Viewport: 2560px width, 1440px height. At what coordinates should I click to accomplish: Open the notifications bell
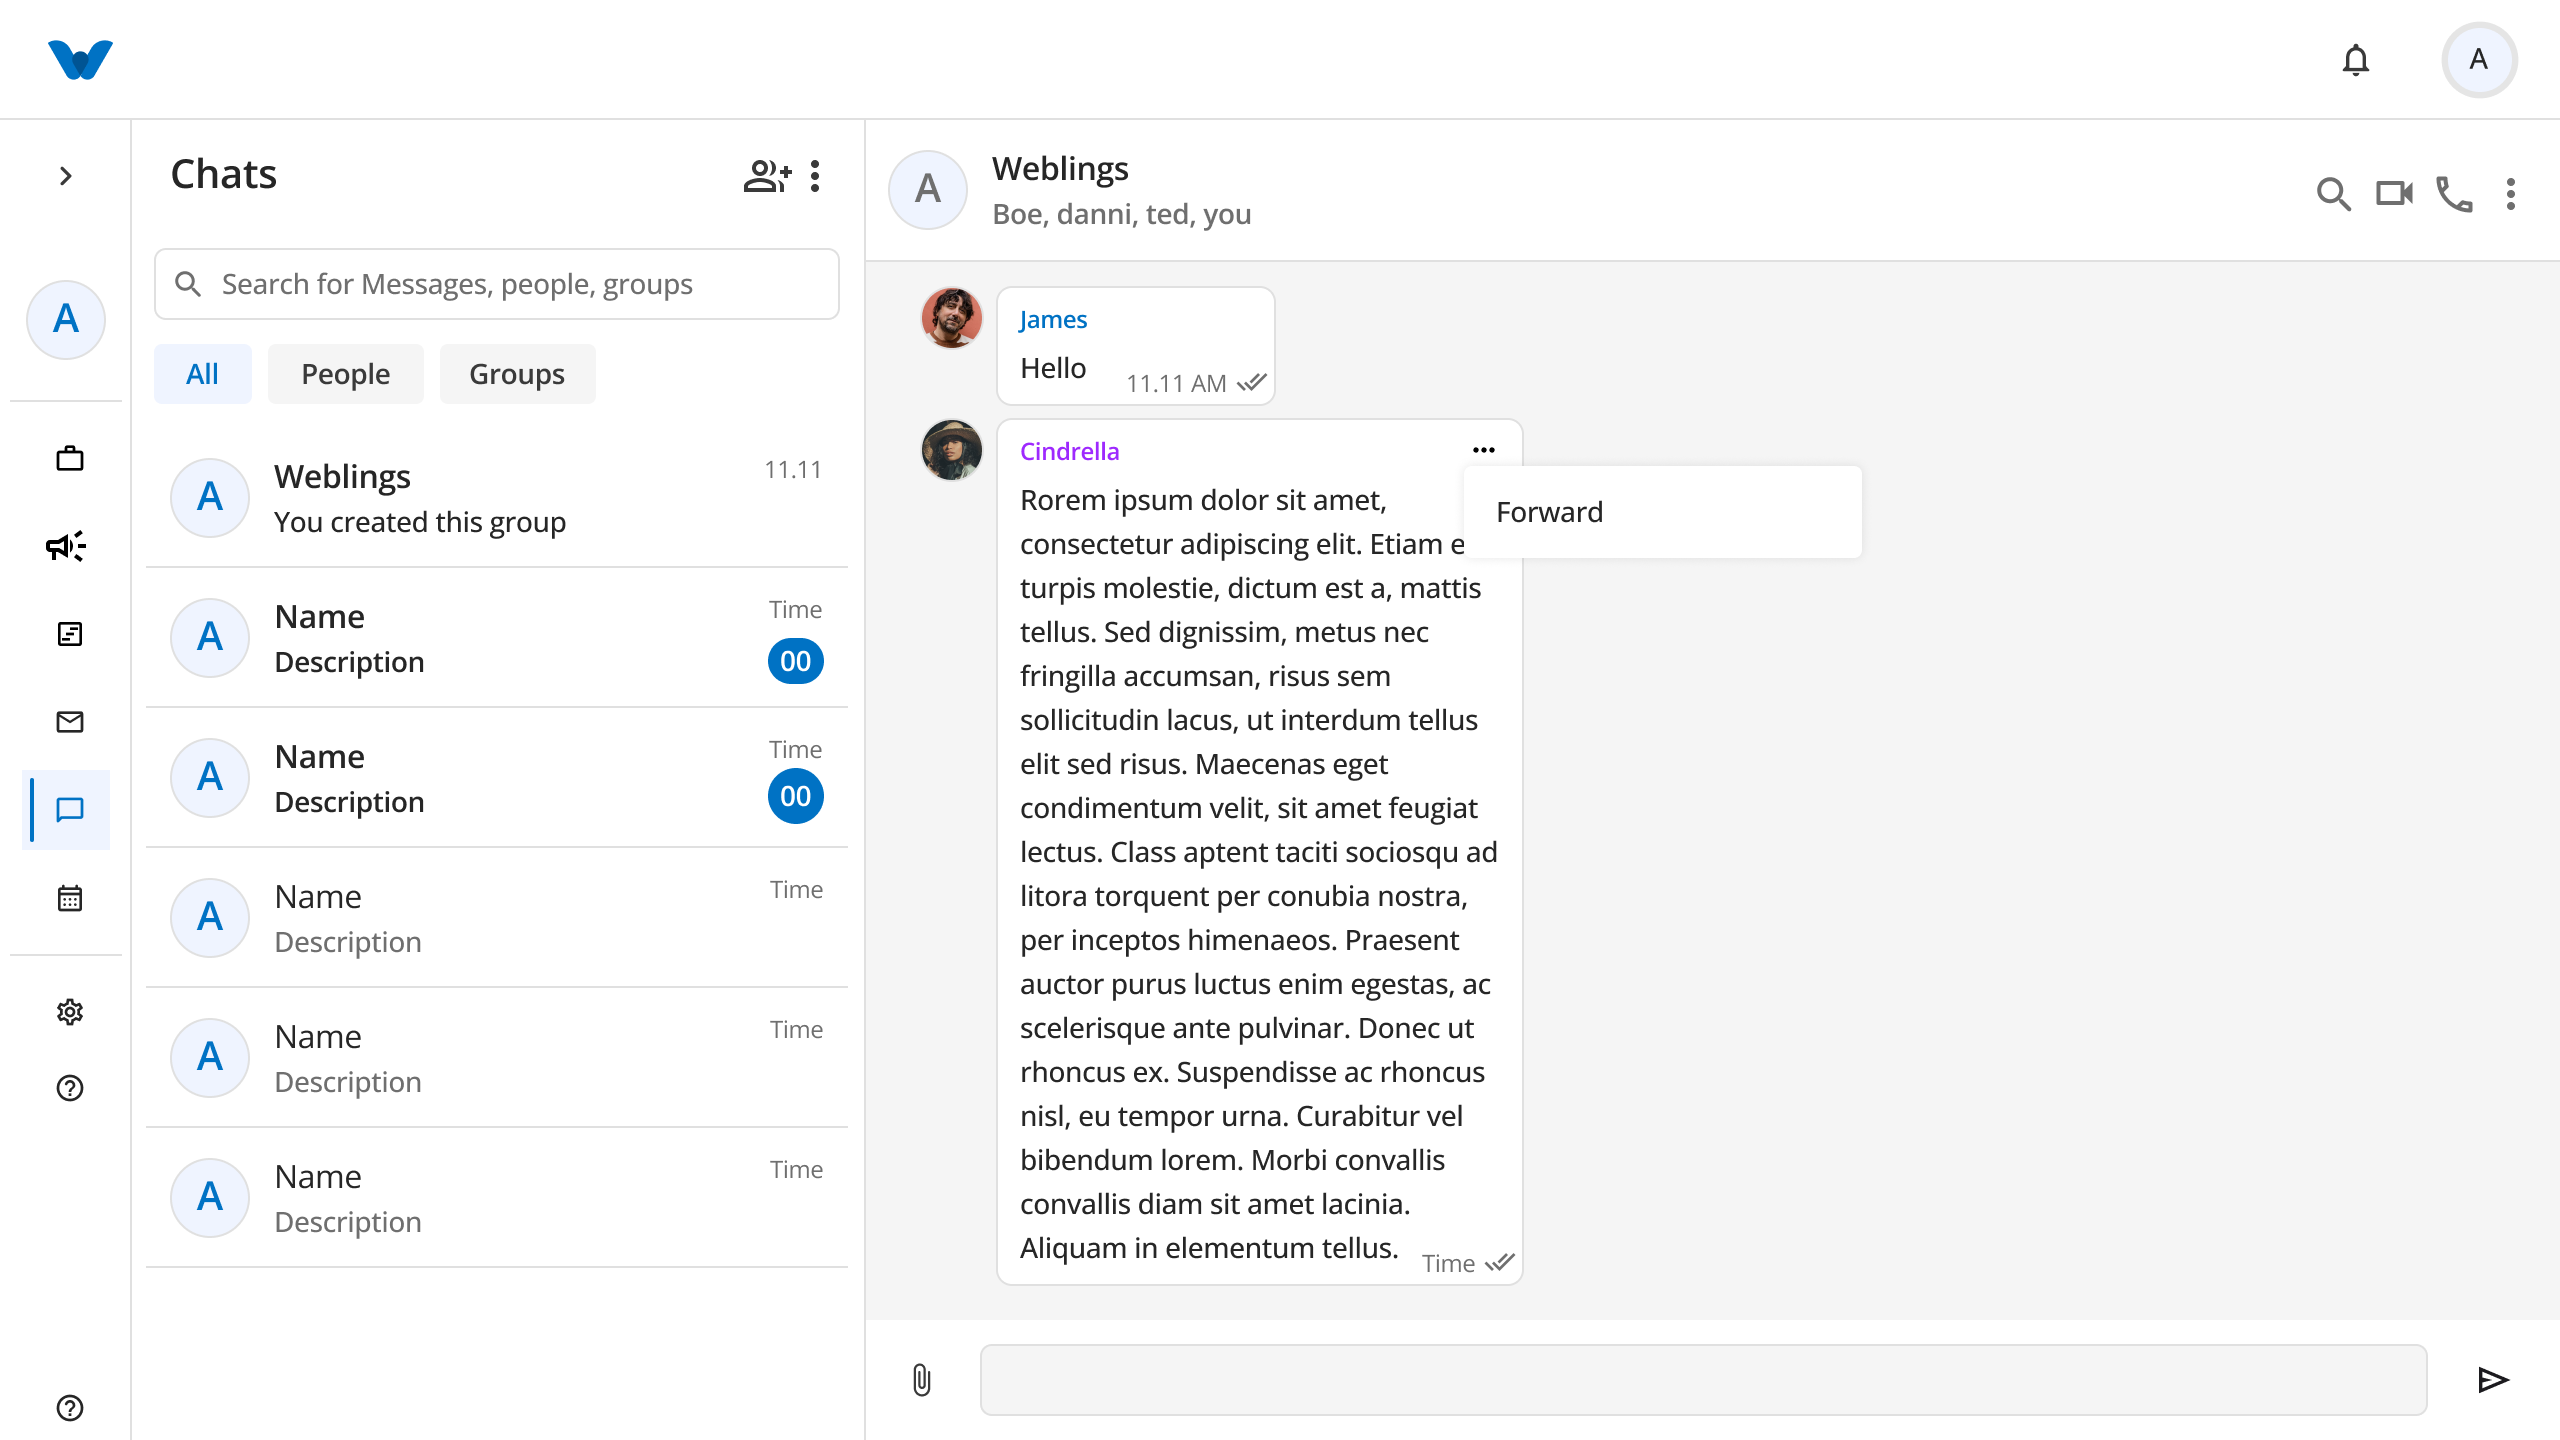2356,60
